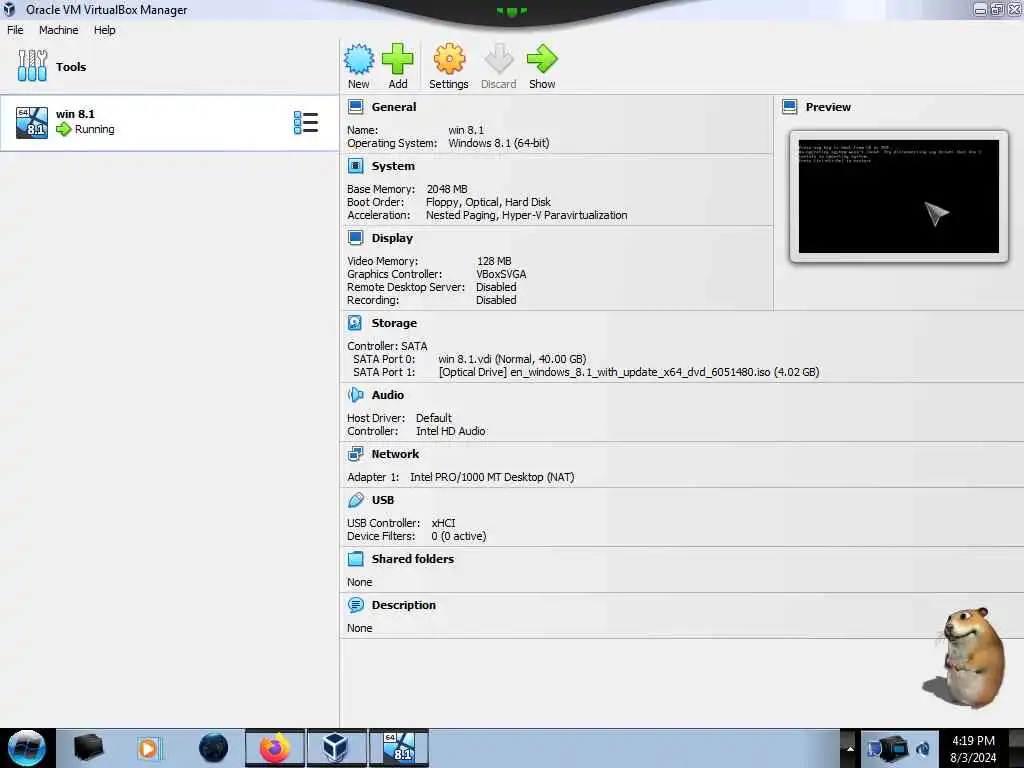Click the 'xHCI' USB controller value
This screenshot has width=1024, height=768.
click(443, 523)
